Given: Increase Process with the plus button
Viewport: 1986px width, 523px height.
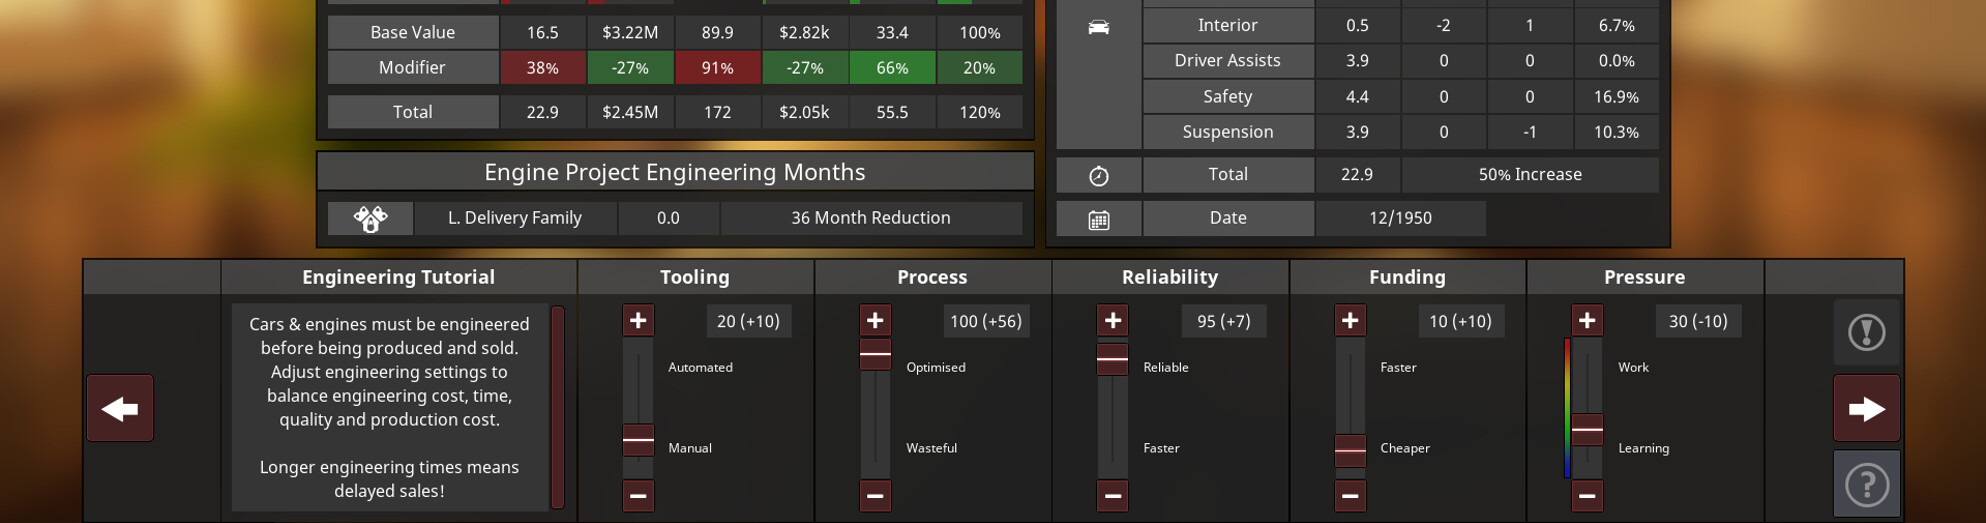Looking at the screenshot, I should [875, 320].
